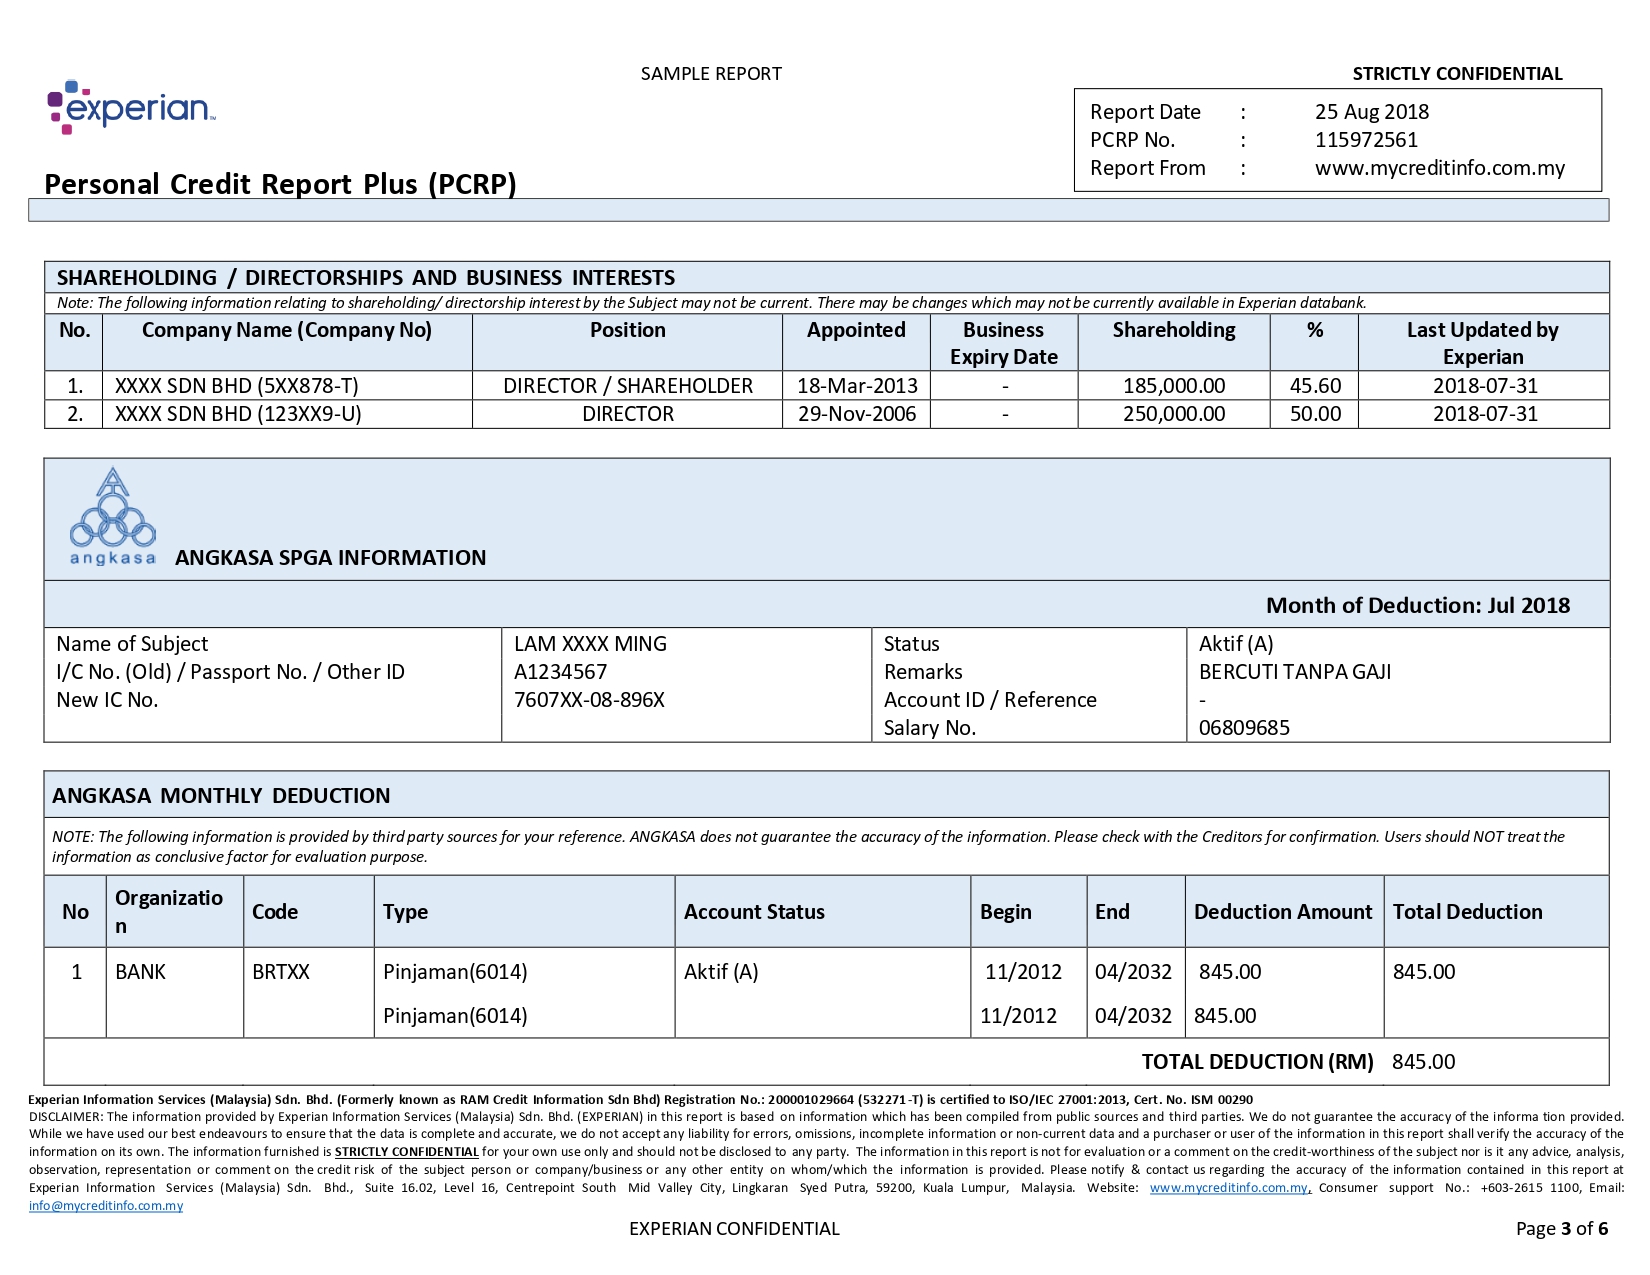The width and height of the screenshot is (1650, 1275).
Task: Select salary number 06809685
Action: (1244, 728)
